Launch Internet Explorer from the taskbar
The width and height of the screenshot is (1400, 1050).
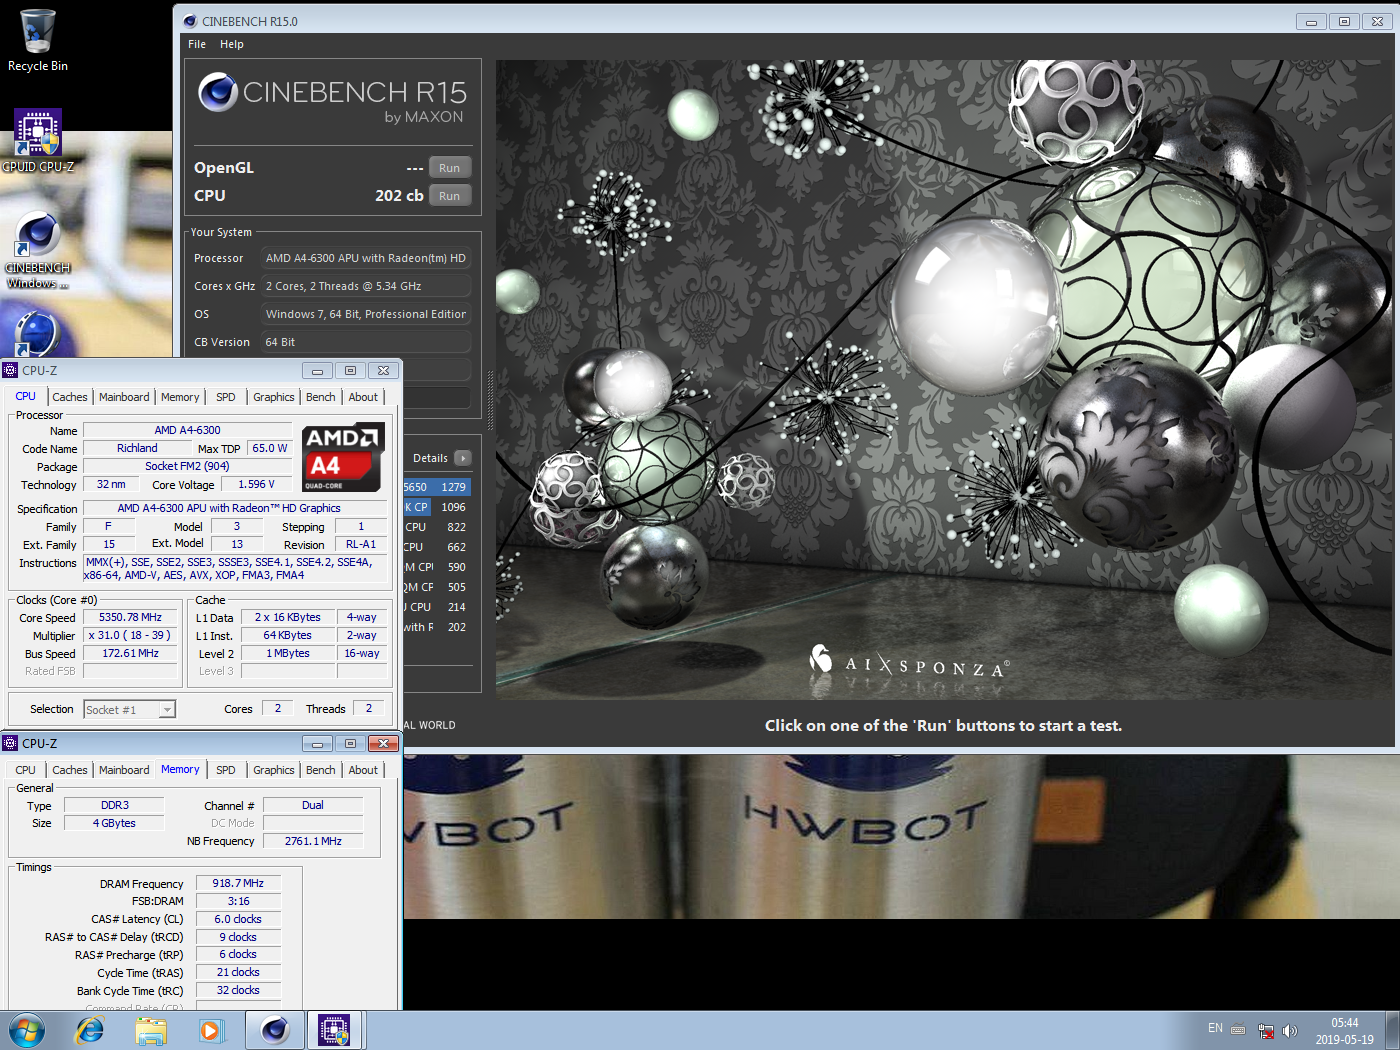(90, 1030)
